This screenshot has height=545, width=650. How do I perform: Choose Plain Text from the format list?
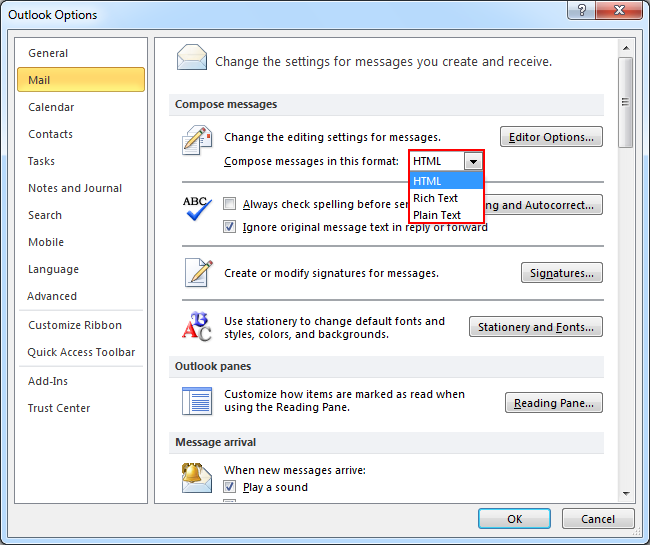click(x=446, y=215)
